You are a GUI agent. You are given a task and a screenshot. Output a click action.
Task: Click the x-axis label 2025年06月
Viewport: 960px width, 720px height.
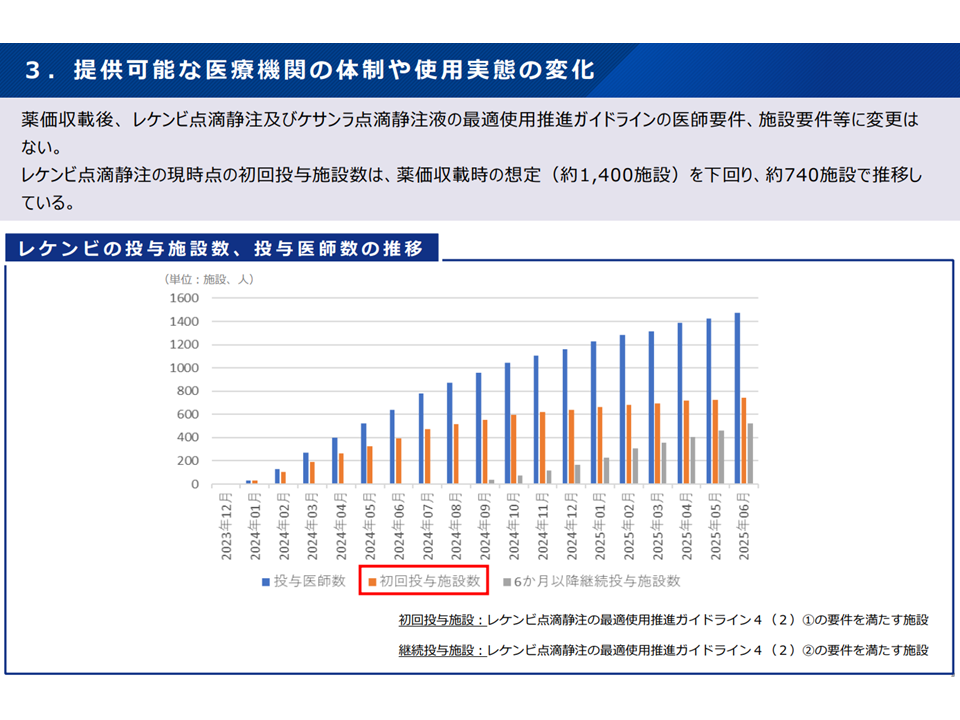[x=744, y=527]
